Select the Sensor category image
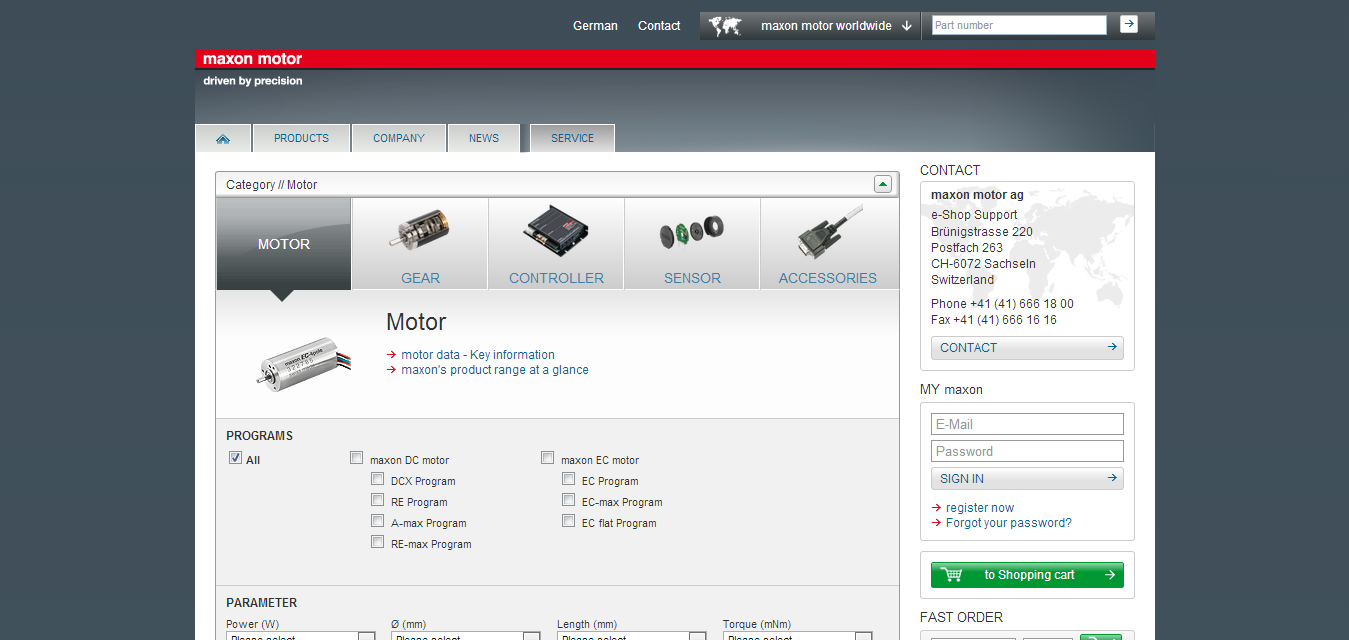 (691, 234)
